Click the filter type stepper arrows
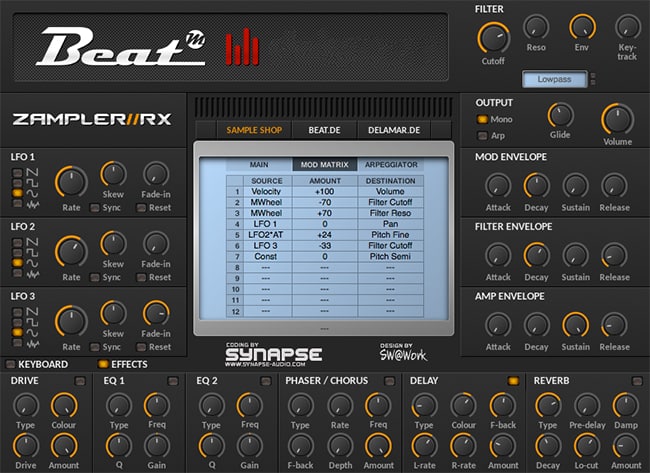 tap(593, 79)
